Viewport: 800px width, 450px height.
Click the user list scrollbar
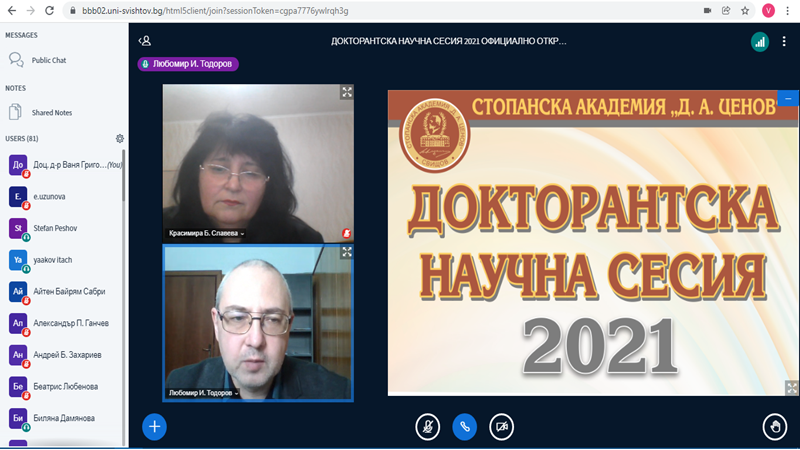point(123,176)
